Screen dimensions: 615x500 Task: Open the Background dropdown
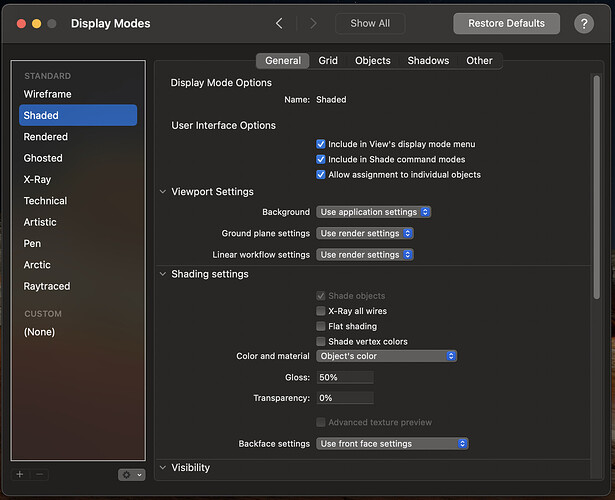coord(374,212)
